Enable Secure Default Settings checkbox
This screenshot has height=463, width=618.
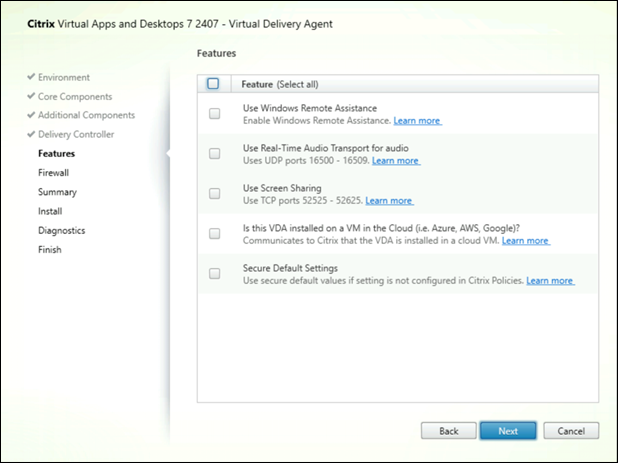click(x=214, y=273)
